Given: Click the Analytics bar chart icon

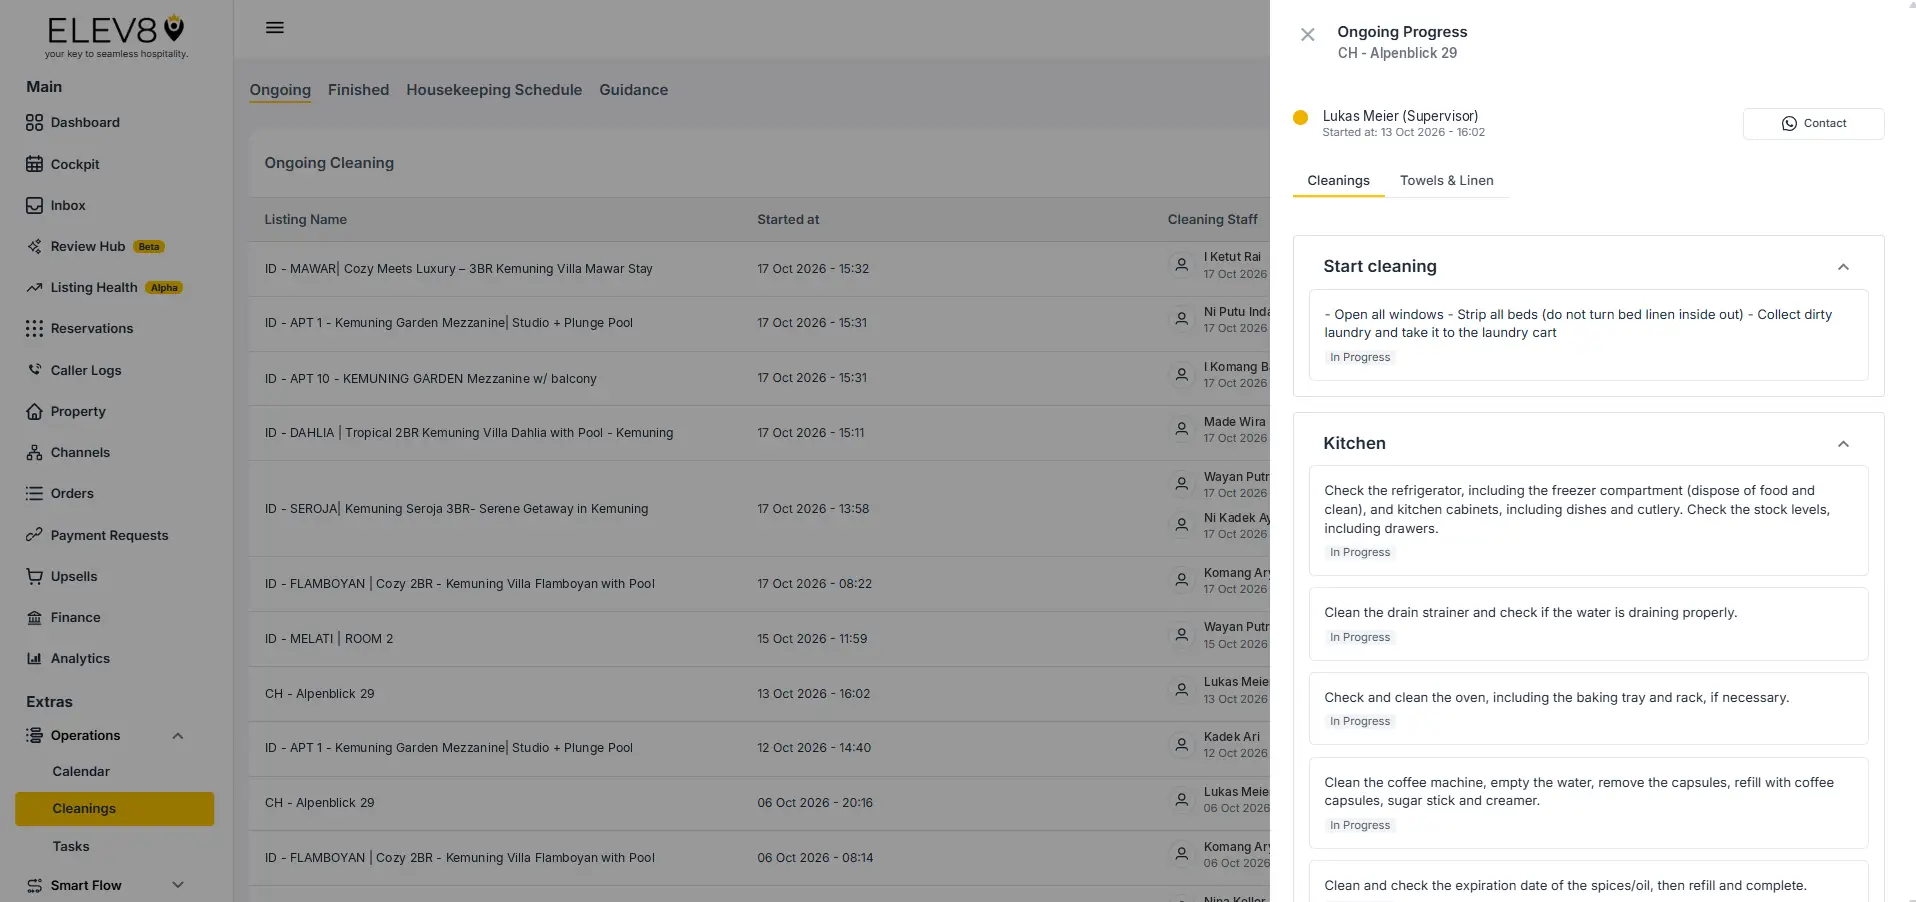Looking at the screenshot, I should coord(34,658).
